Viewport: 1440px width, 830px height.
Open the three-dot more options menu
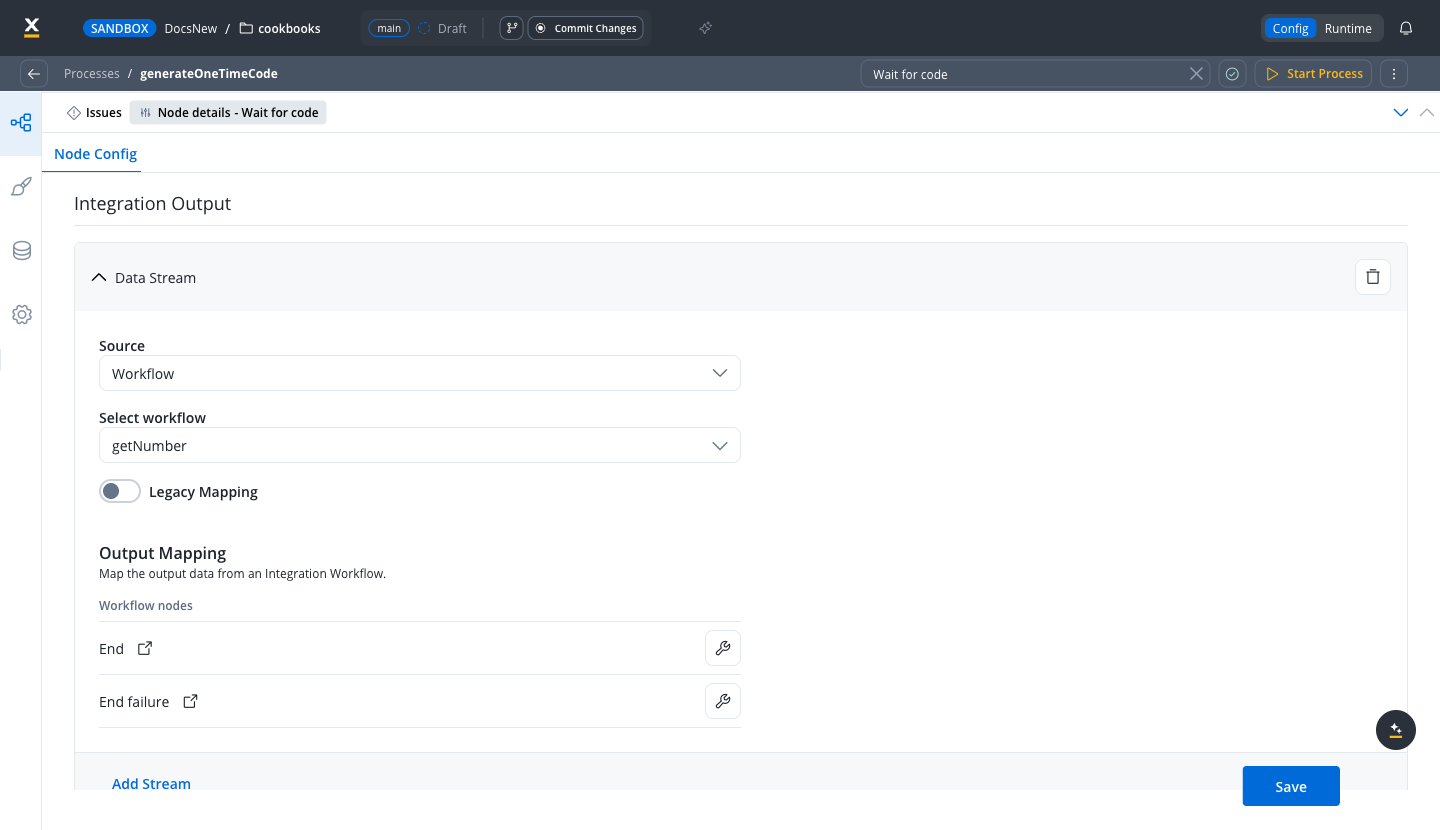click(x=1394, y=74)
